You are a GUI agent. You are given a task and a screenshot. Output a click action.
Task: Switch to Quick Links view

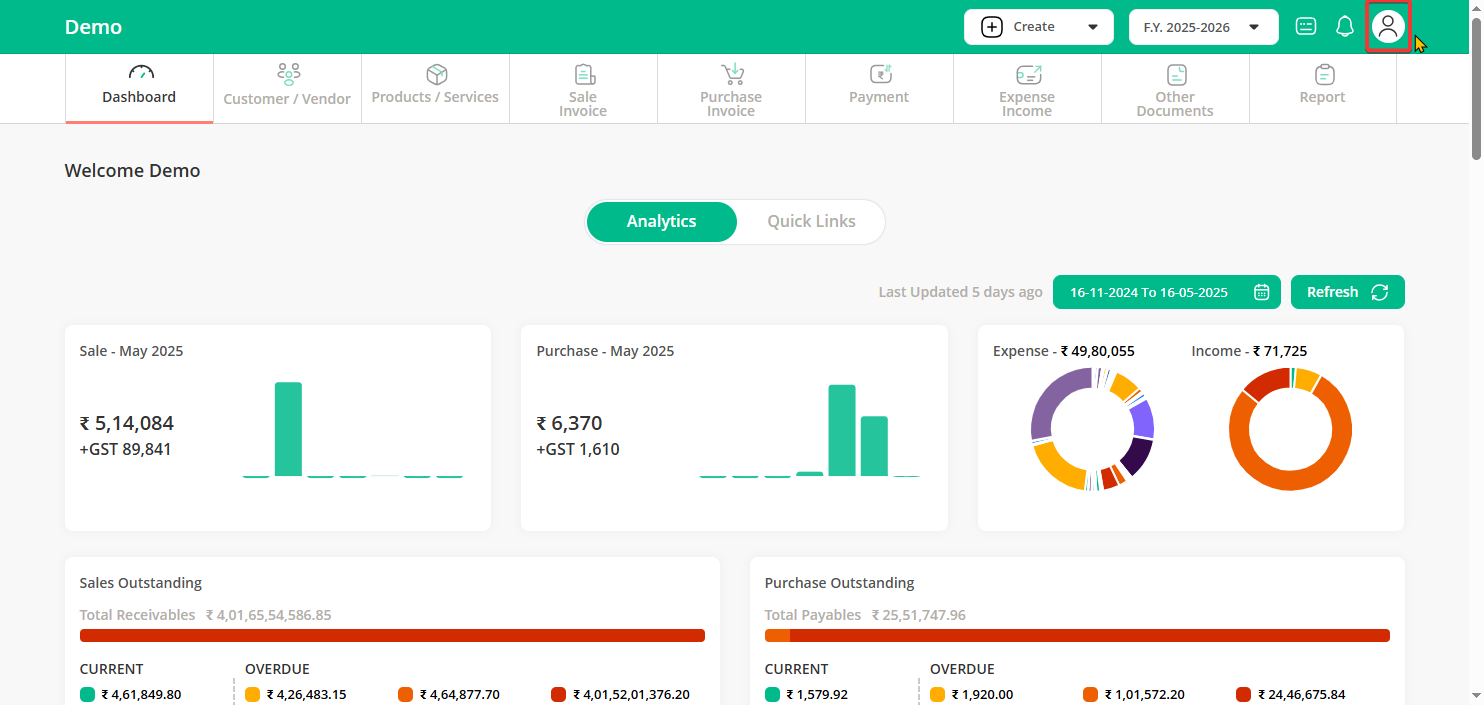point(811,222)
